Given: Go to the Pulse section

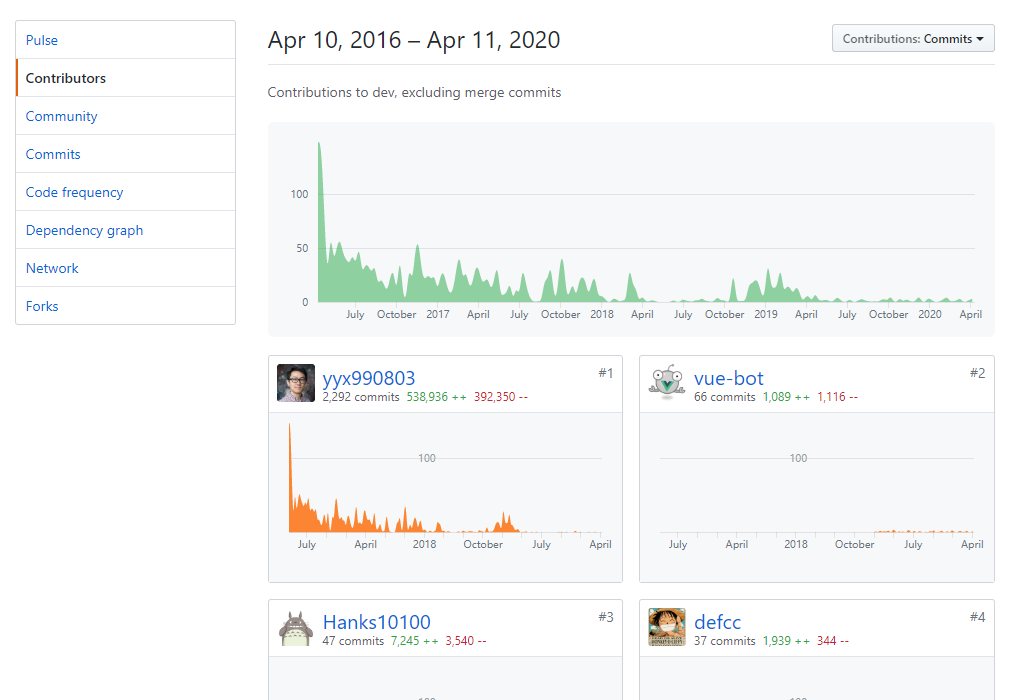Looking at the screenshot, I should [42, 40].
